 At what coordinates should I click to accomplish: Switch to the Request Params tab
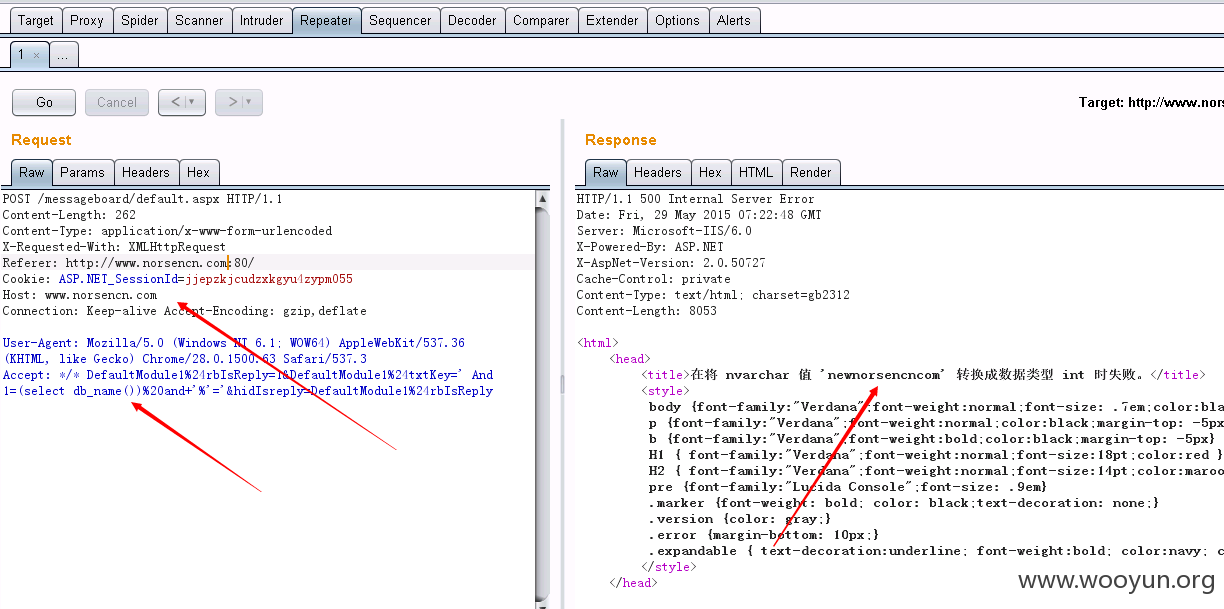[x=82, y=172]
